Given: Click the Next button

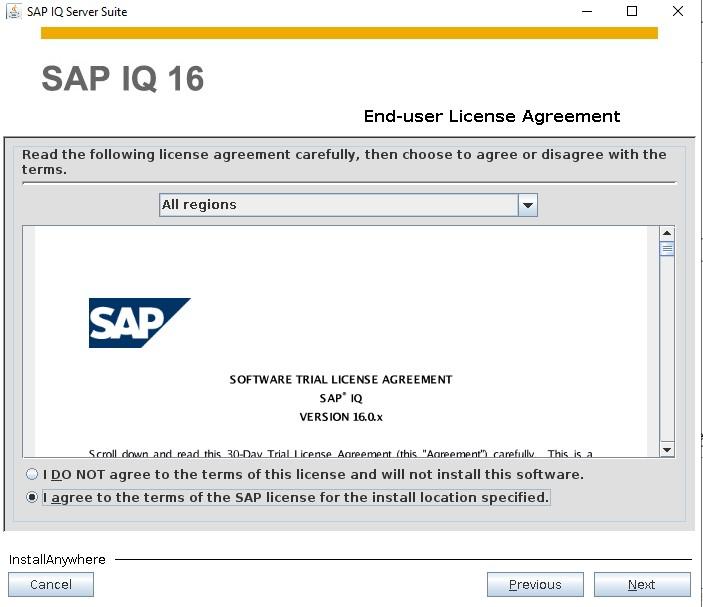Looking at the screenshot, I should pyautogui.click(x=642, y=585).
